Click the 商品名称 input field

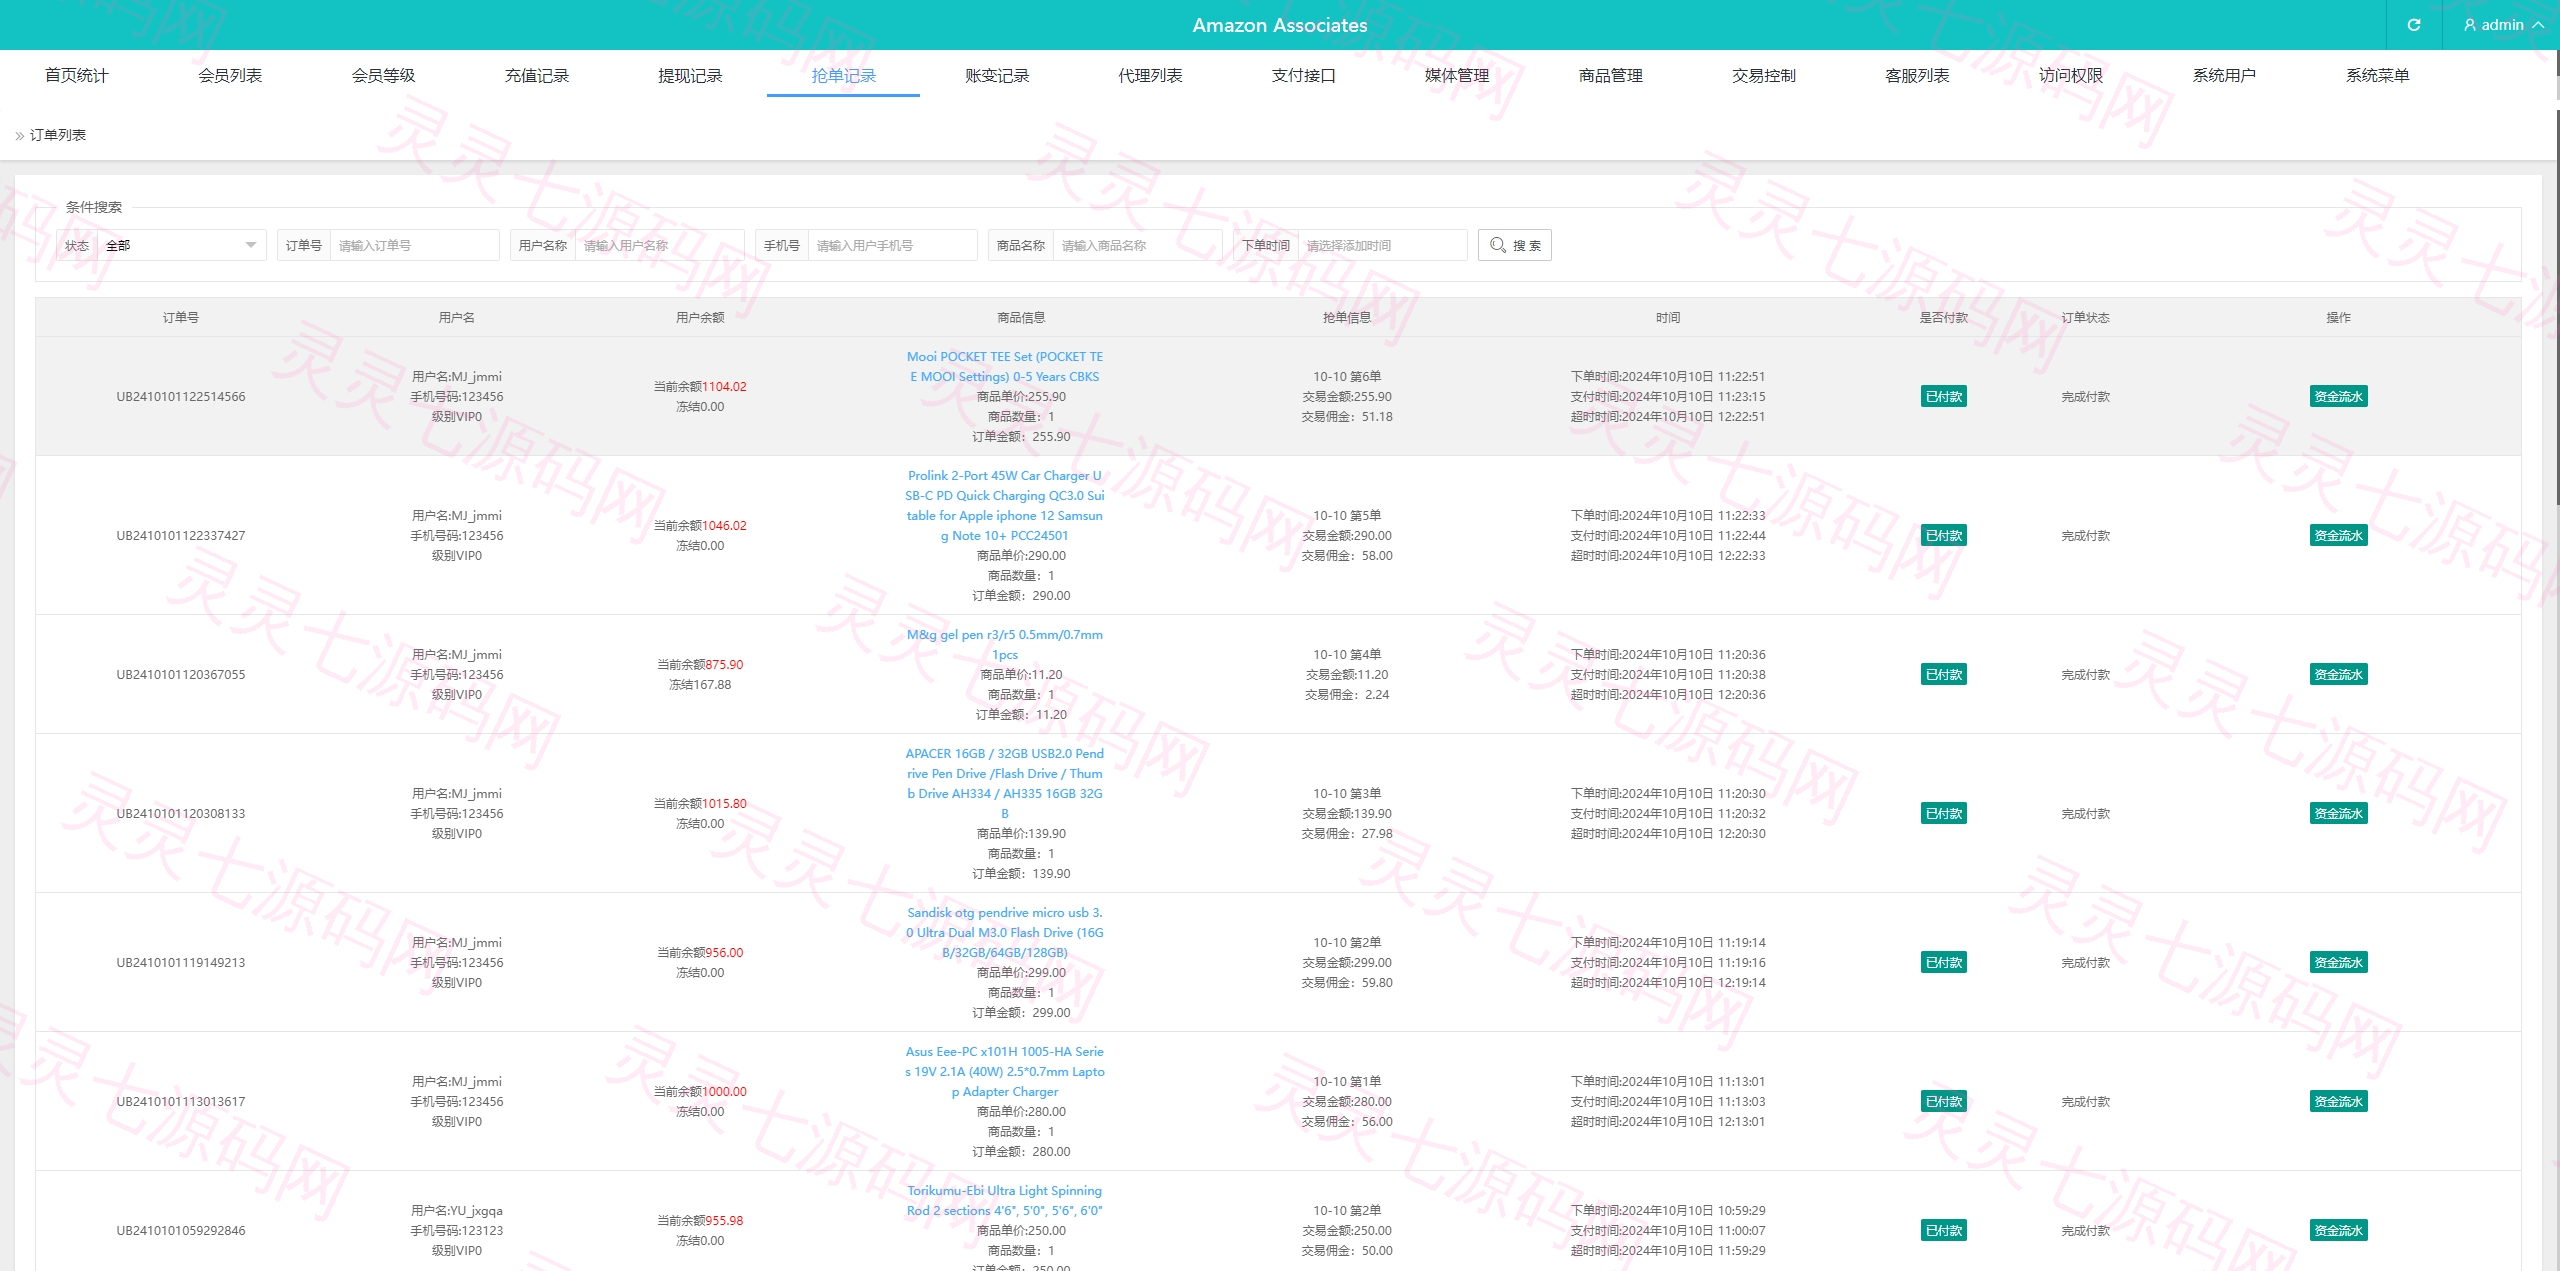1137,245
